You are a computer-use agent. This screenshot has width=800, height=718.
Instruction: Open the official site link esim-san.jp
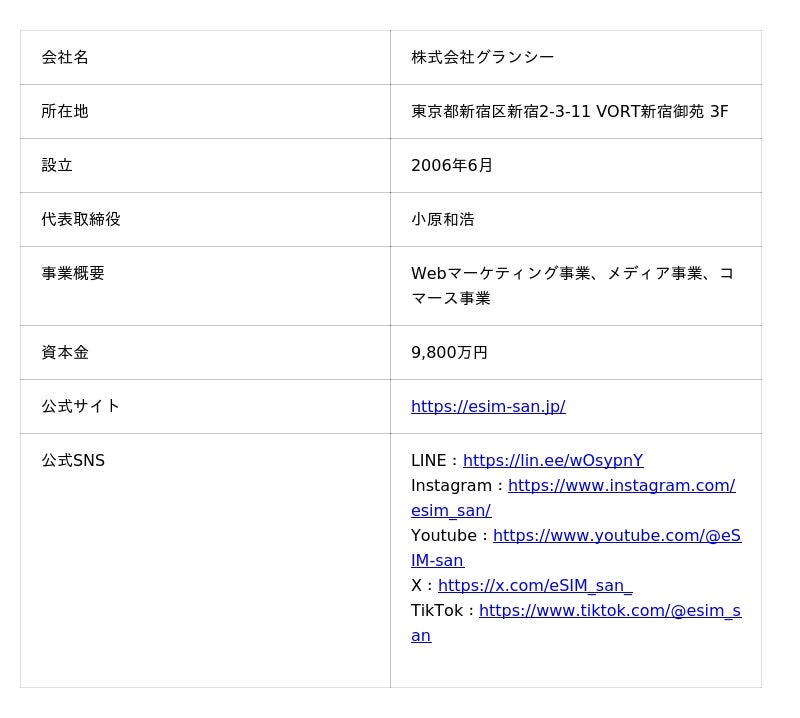coord(488,406)
